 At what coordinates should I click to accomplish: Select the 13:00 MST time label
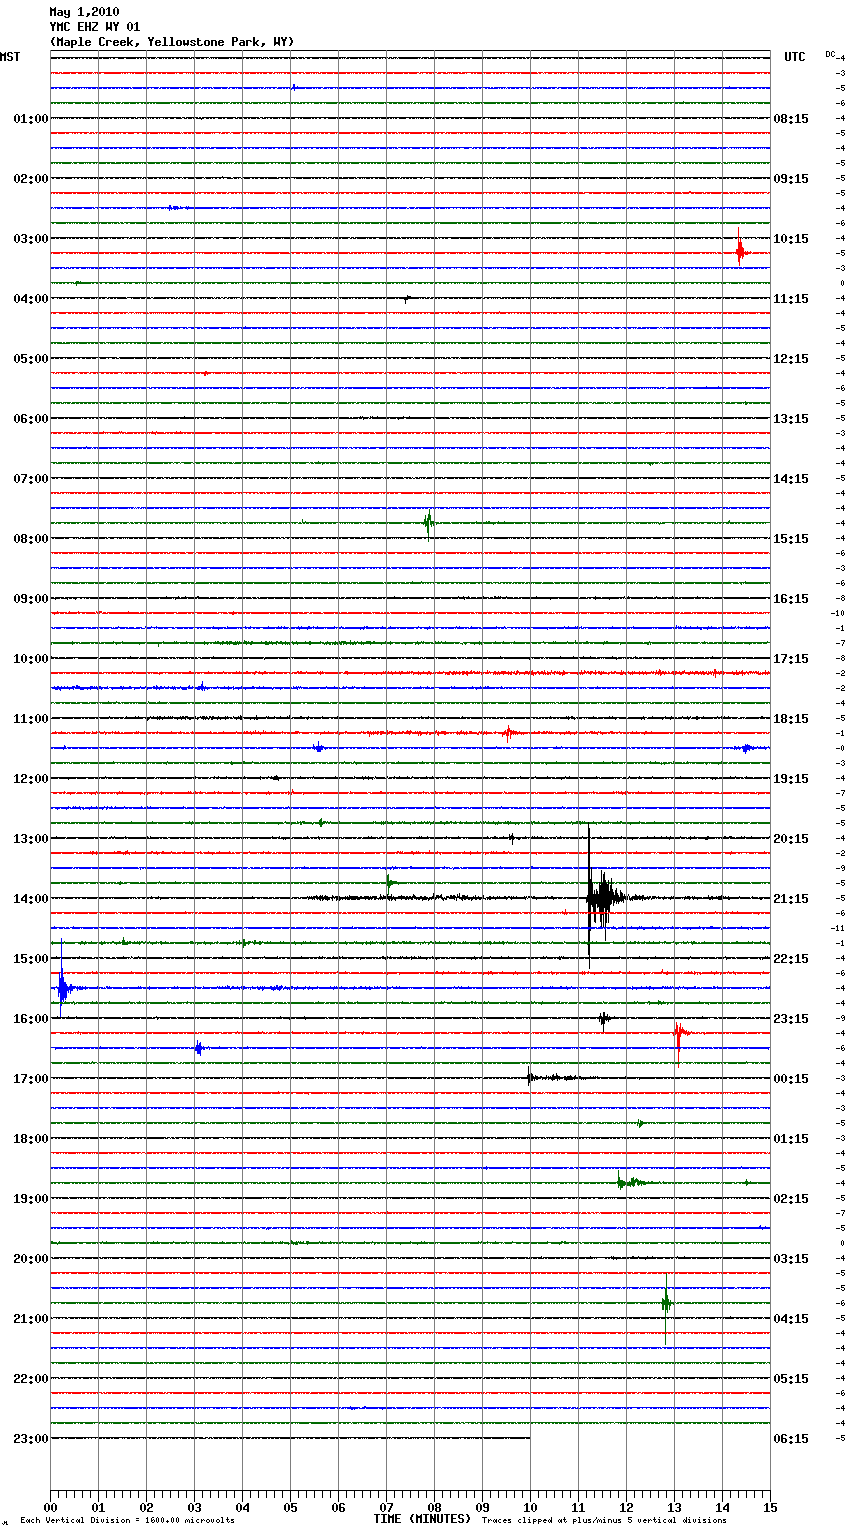(30, 839)
